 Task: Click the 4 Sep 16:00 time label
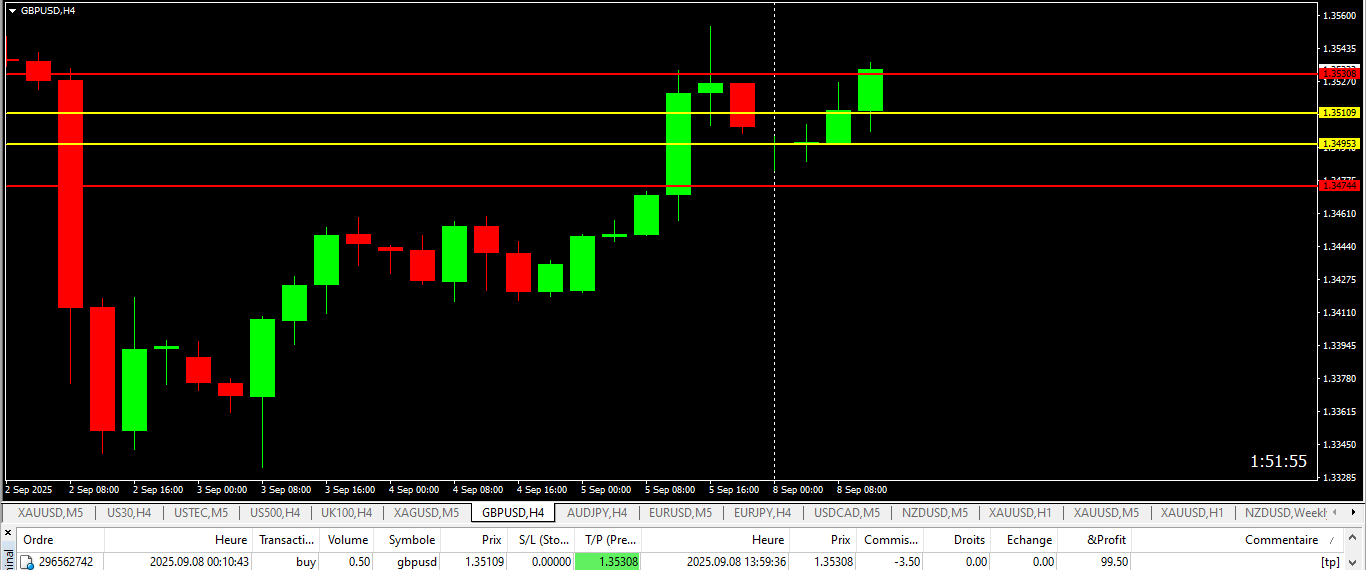(542, 490)
